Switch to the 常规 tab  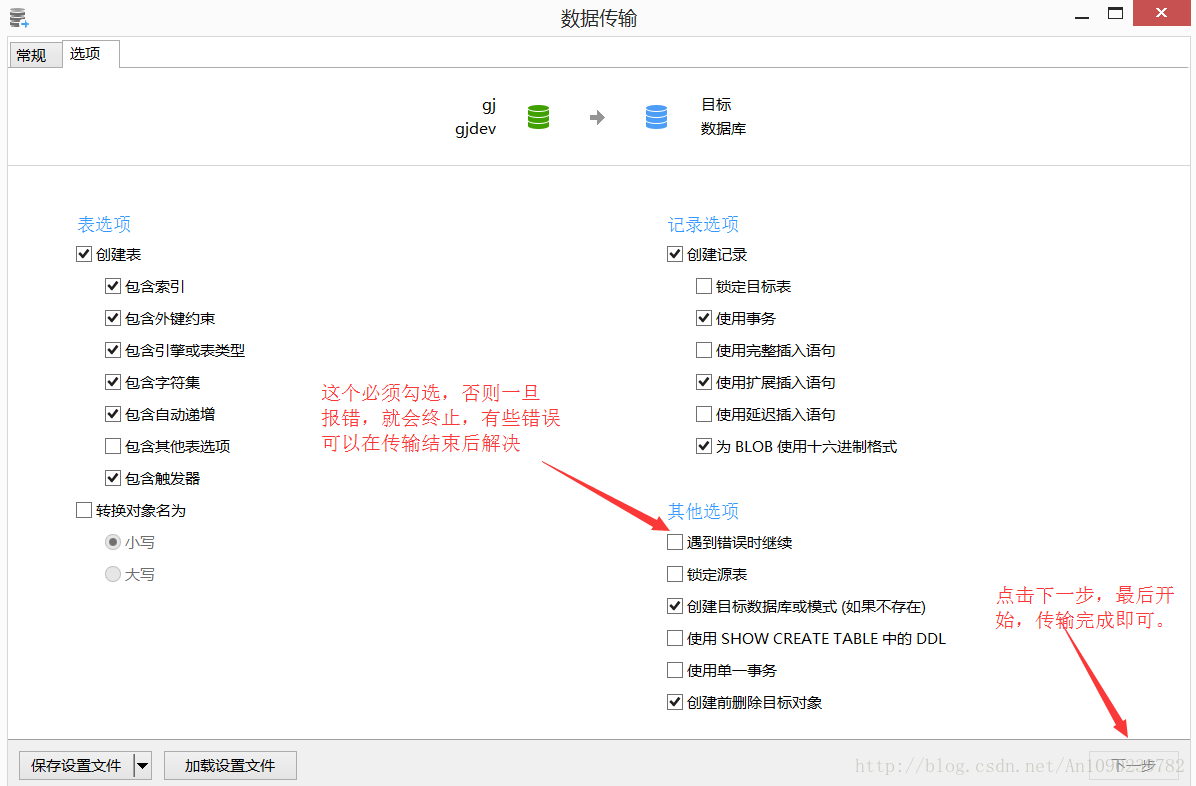34,55
